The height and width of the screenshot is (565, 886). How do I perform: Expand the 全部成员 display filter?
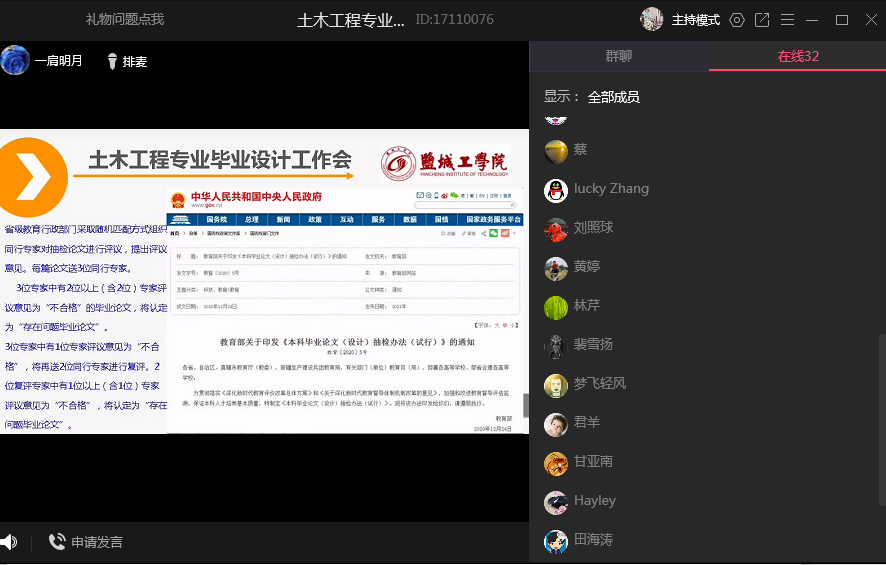[x=613, y=97]
